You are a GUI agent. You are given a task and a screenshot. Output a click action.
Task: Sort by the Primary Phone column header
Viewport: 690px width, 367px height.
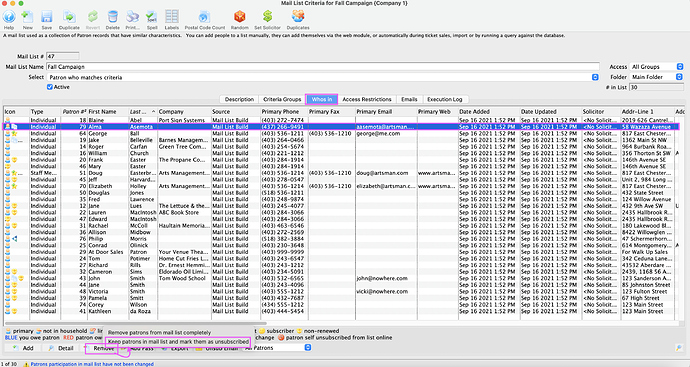pyautogui.click(x=283, y=112)
